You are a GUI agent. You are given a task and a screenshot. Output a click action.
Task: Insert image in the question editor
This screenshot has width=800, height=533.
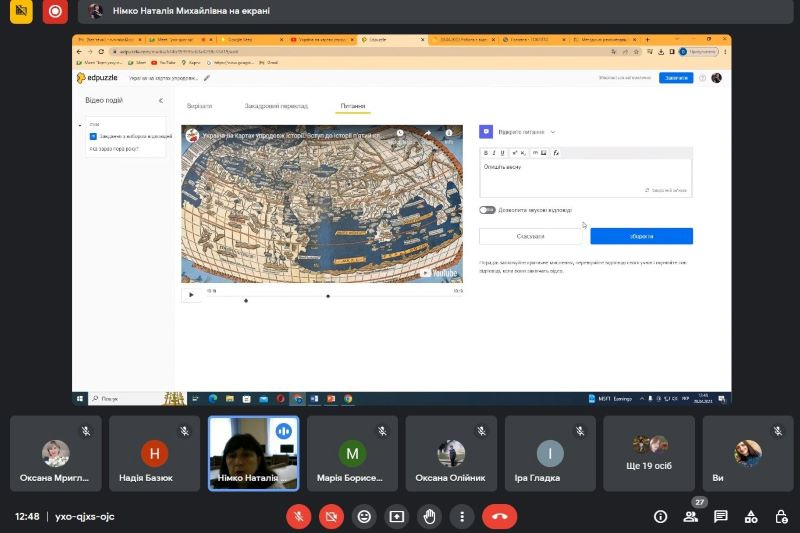point(544,153)
